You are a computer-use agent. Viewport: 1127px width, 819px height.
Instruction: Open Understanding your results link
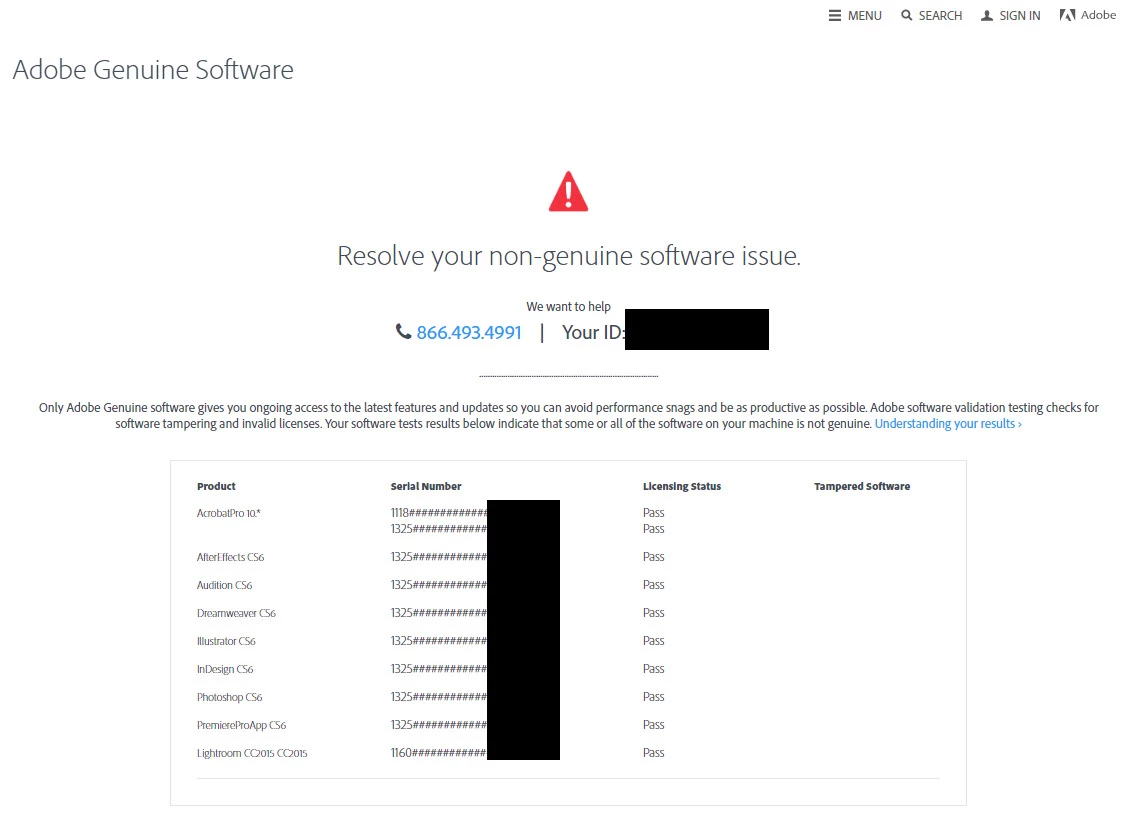click(948, 424)
